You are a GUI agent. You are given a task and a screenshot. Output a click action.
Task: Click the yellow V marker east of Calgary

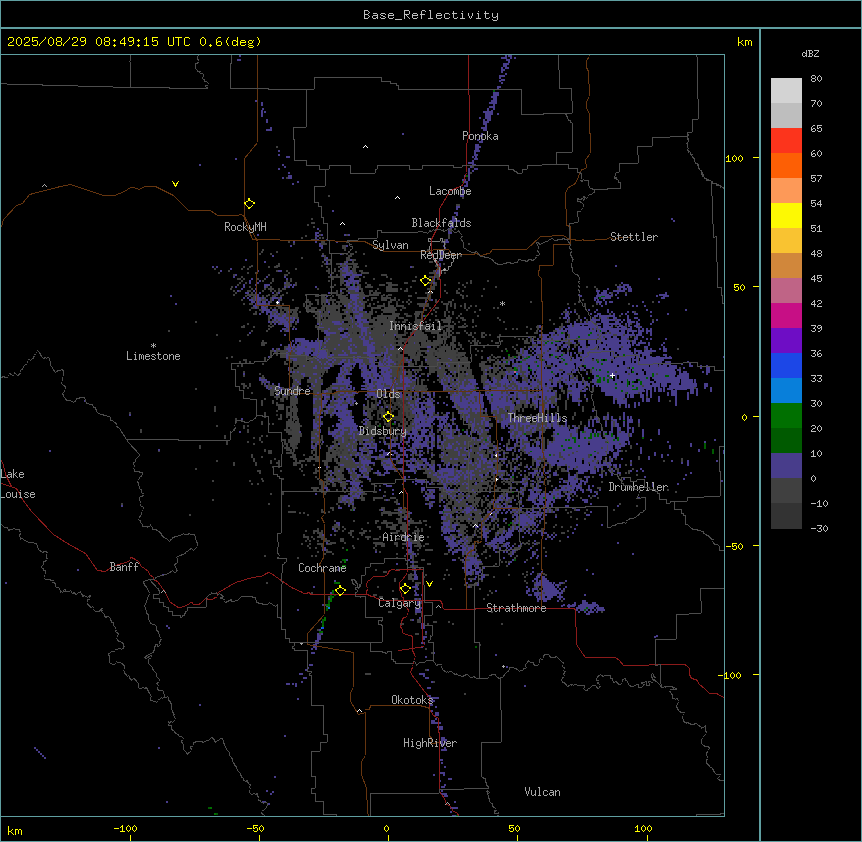coord(429,584)
